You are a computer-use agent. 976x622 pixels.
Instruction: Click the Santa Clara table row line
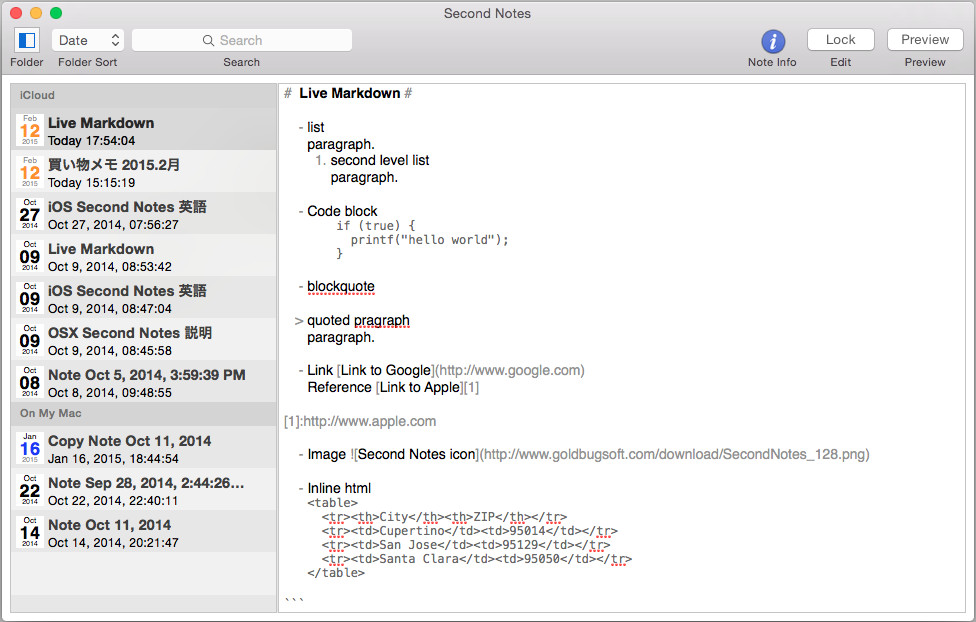tap(476, 559)
